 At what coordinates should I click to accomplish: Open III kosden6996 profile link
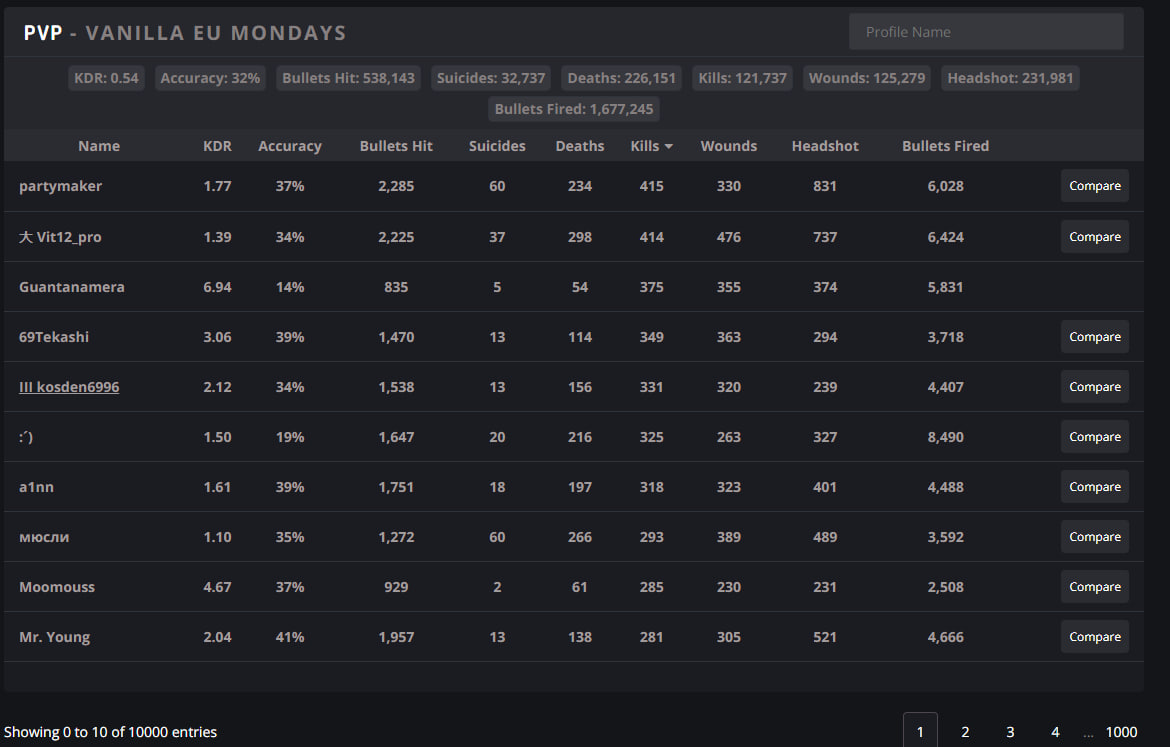click(x=69, y=387)
